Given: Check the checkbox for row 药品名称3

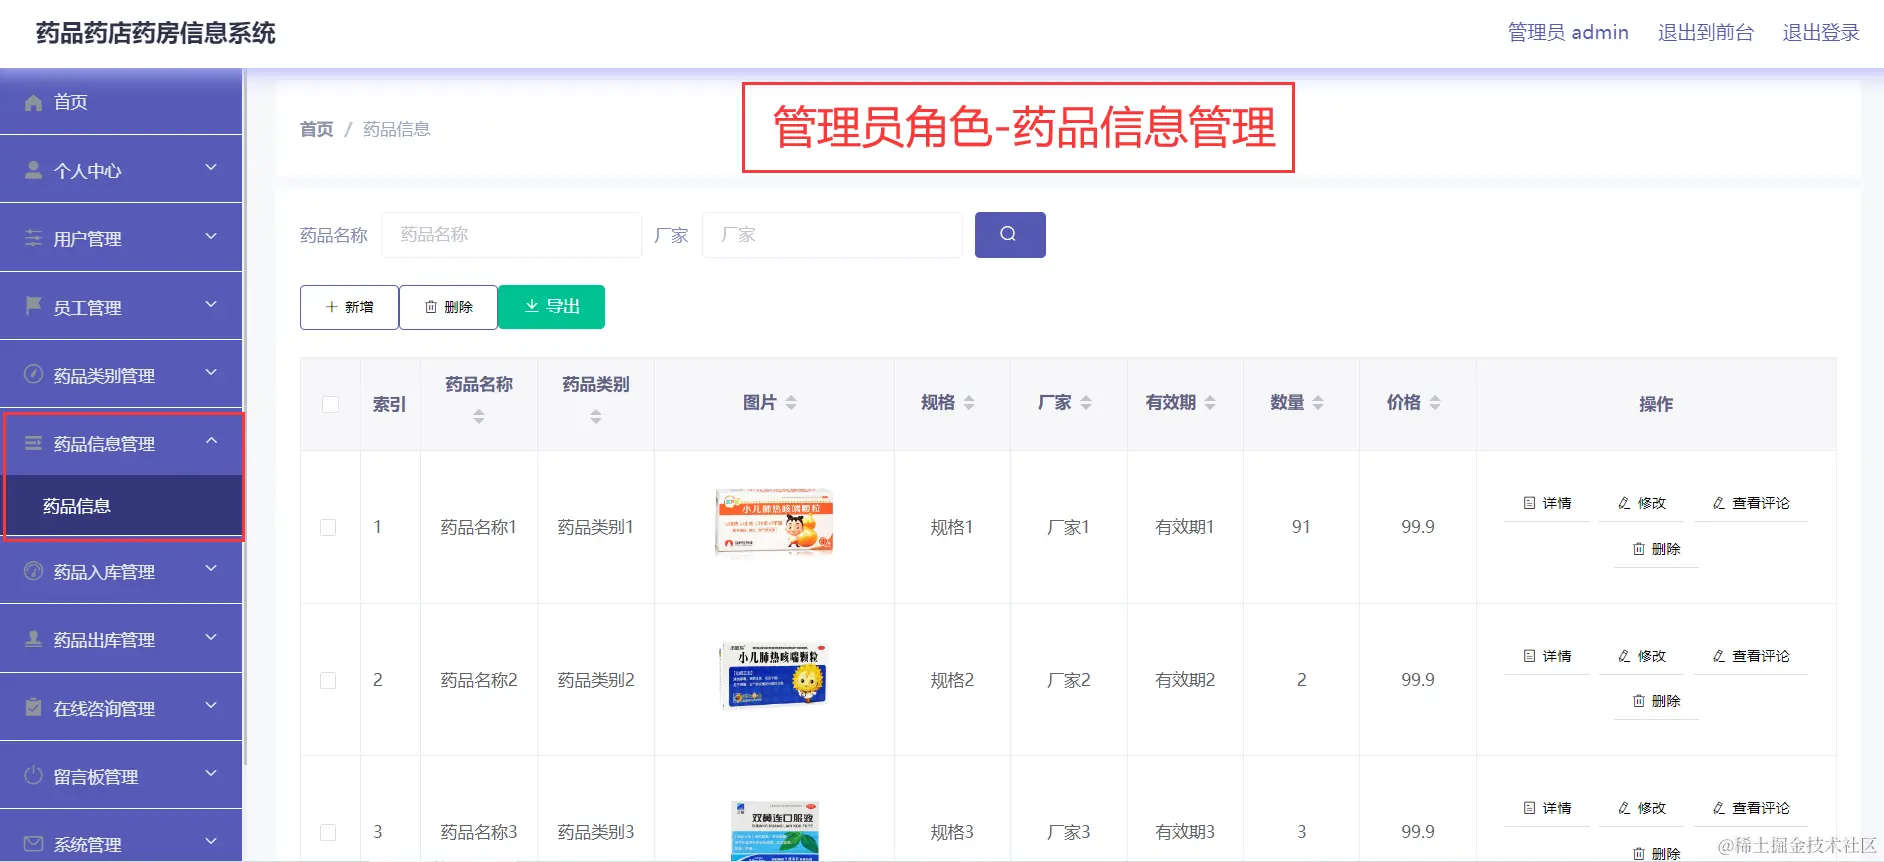Looking at the screenshot, I should (x=328, y=832).
